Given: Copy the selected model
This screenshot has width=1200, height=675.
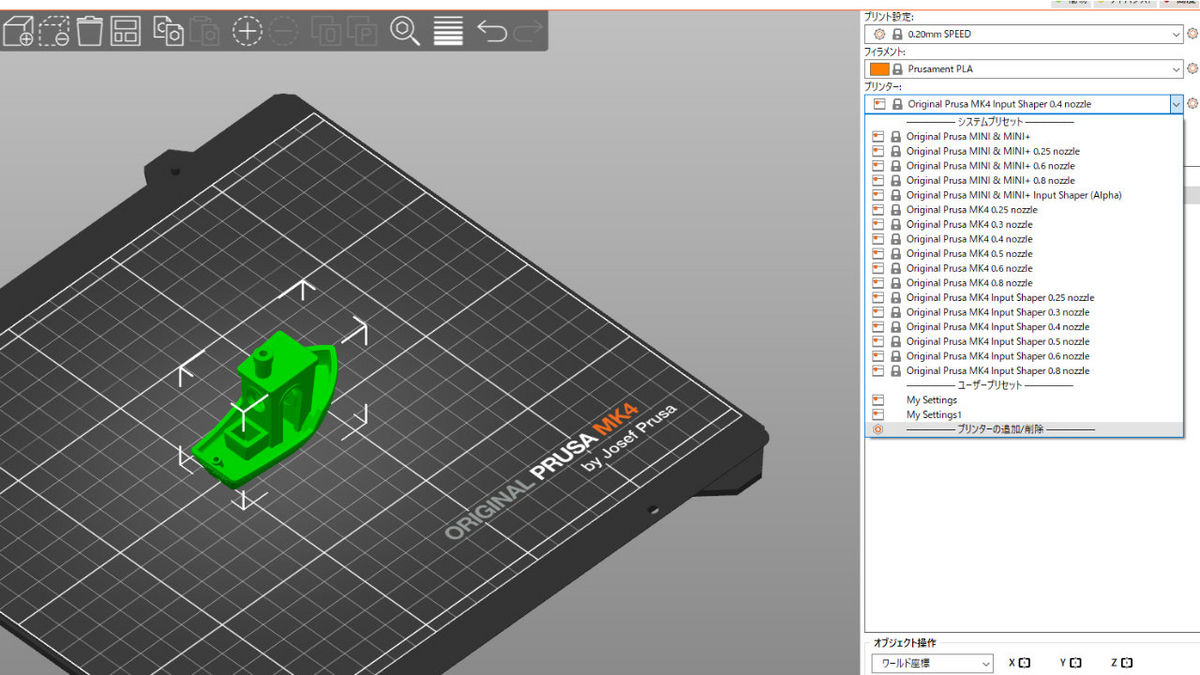Looking at the screenshot, I should [x=167, y=31].
